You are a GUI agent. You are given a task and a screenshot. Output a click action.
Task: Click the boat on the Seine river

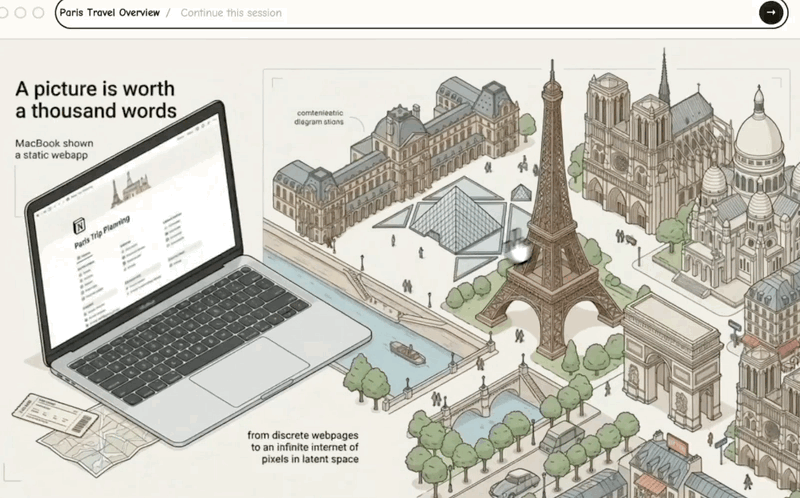(408, 353)
